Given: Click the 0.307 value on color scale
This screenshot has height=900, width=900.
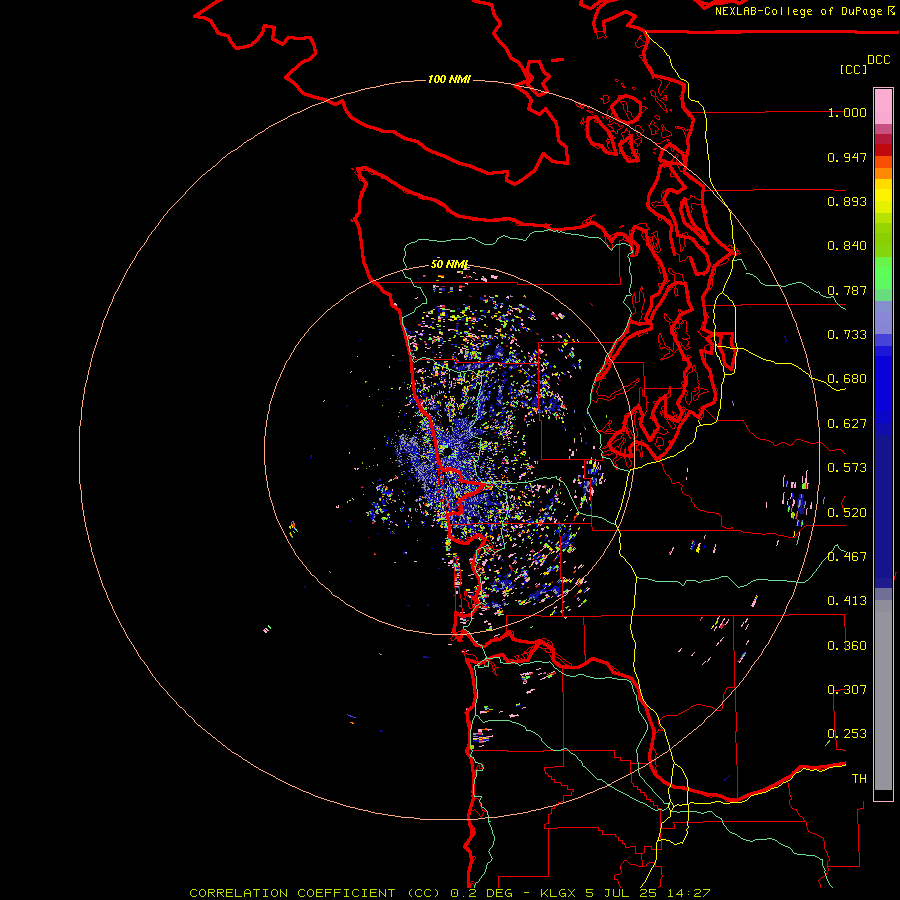Looking at the screenshot, I should pos(847,690).
